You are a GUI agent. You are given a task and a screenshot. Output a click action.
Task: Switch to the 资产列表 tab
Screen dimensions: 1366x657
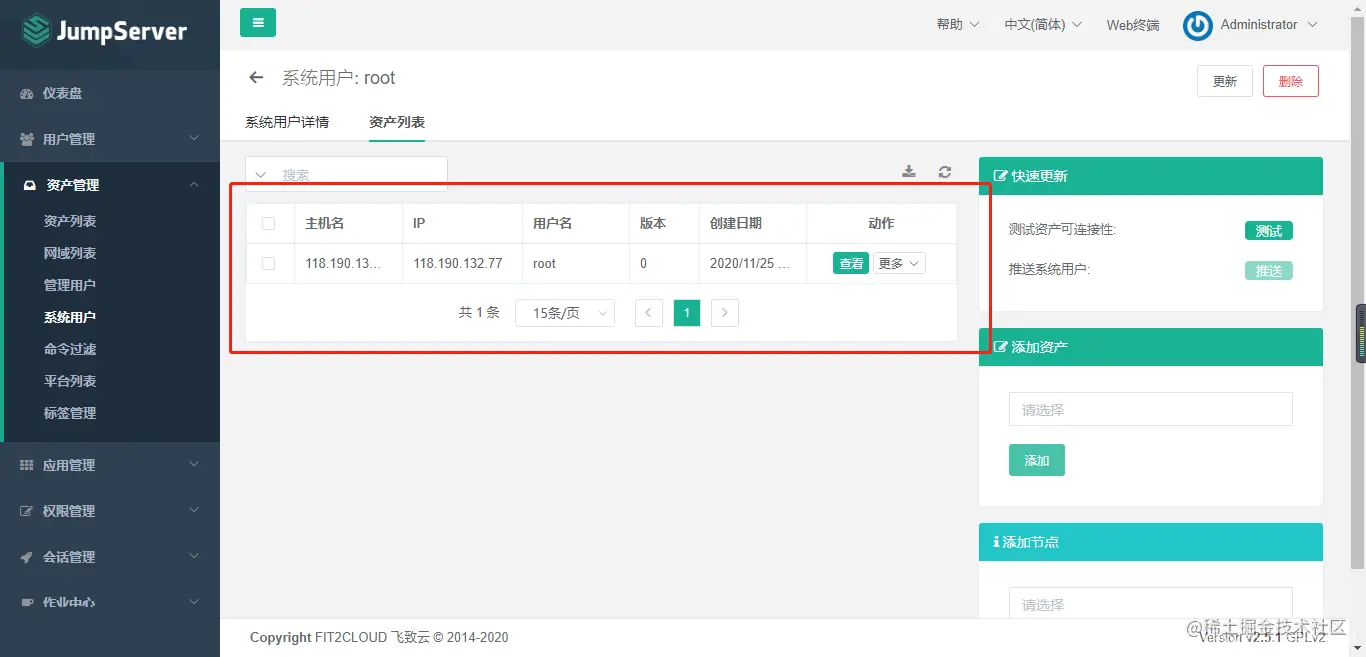pos(397,121)
